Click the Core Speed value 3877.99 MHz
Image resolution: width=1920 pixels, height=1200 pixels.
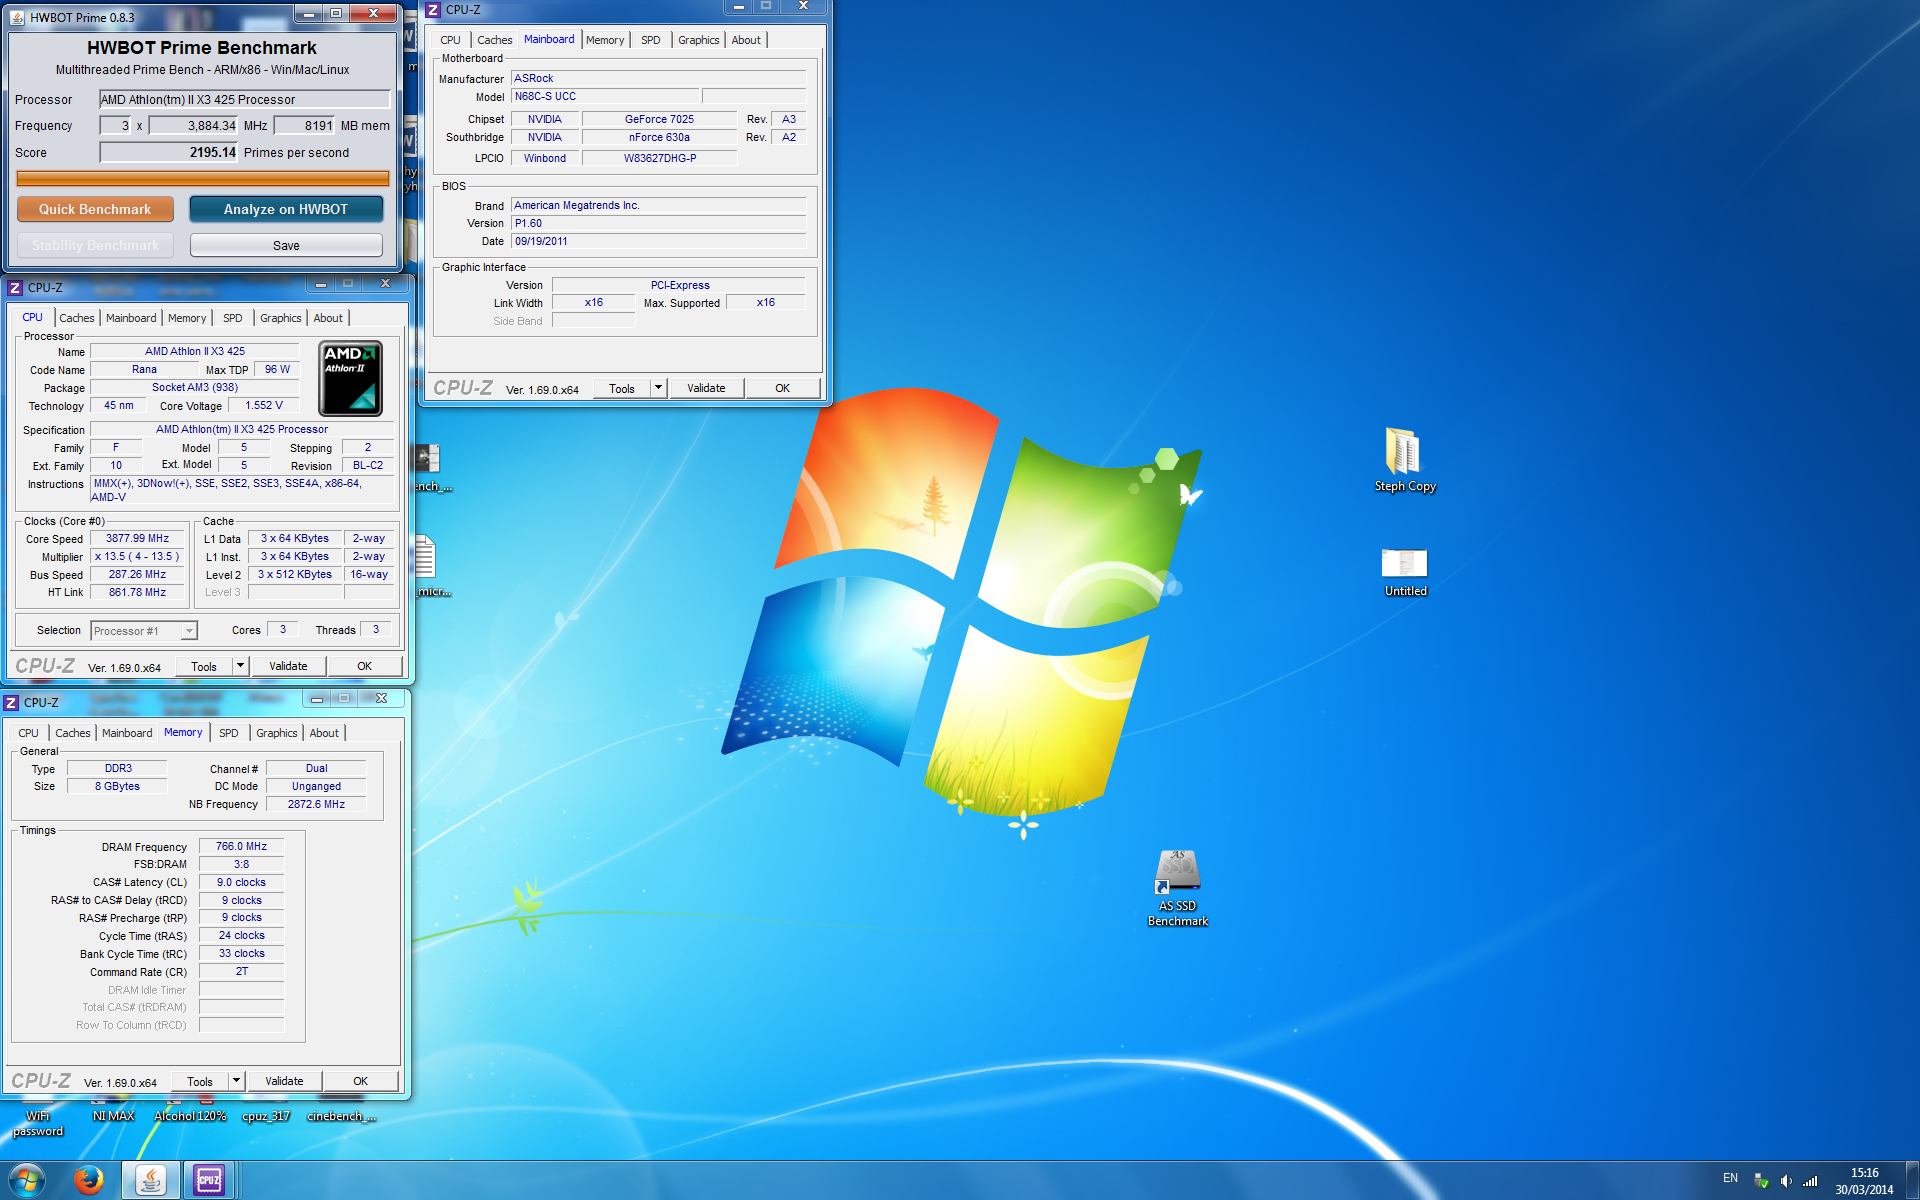coord(138,538)
